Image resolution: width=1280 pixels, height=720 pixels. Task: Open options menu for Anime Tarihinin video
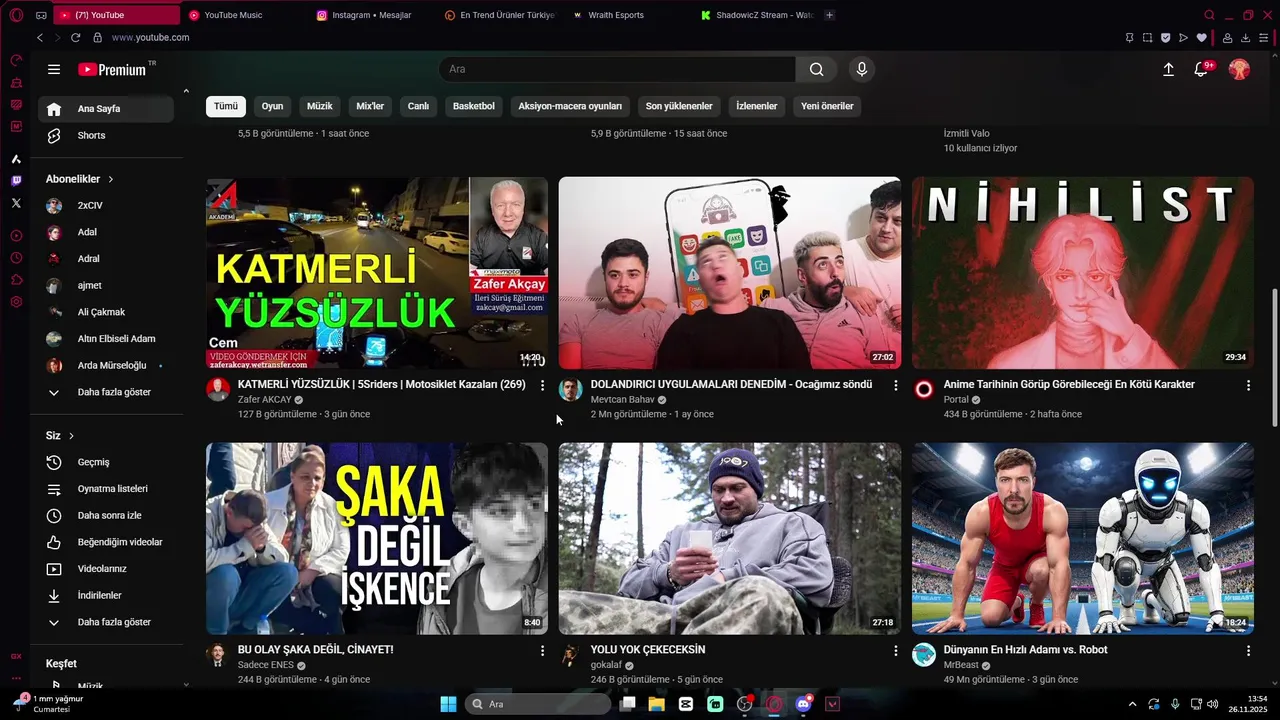tap(1248, 385)
